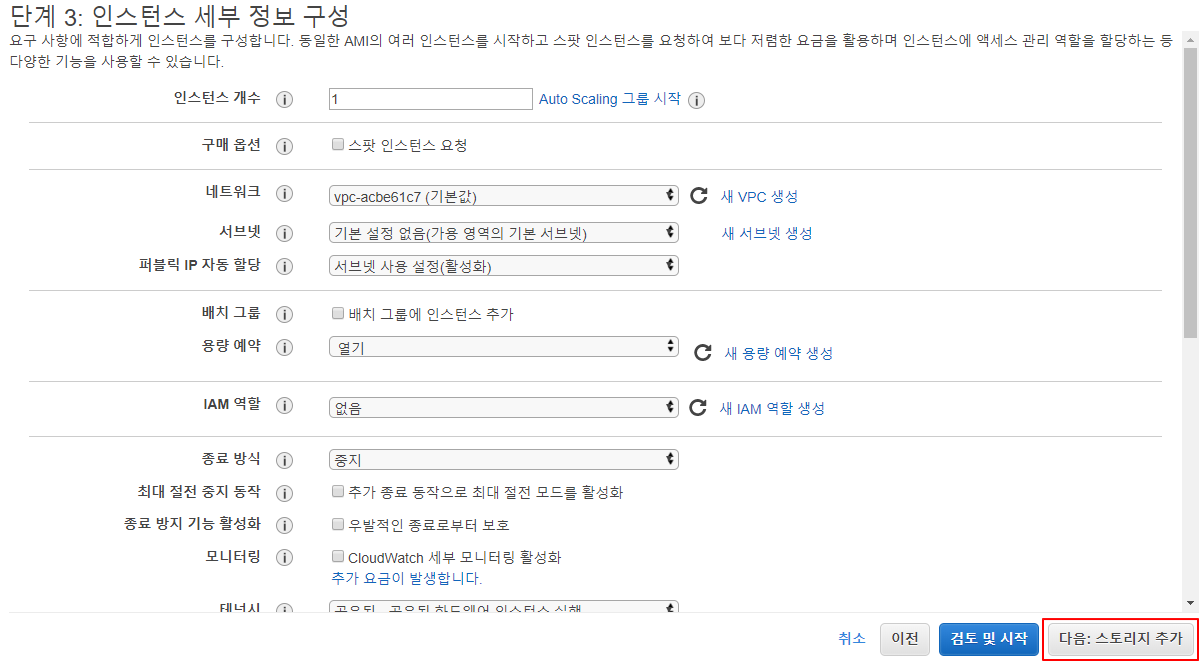Click info icon beside 구매 옵션 label
This screenshot has height=667, width=1203.
(284, 147)
